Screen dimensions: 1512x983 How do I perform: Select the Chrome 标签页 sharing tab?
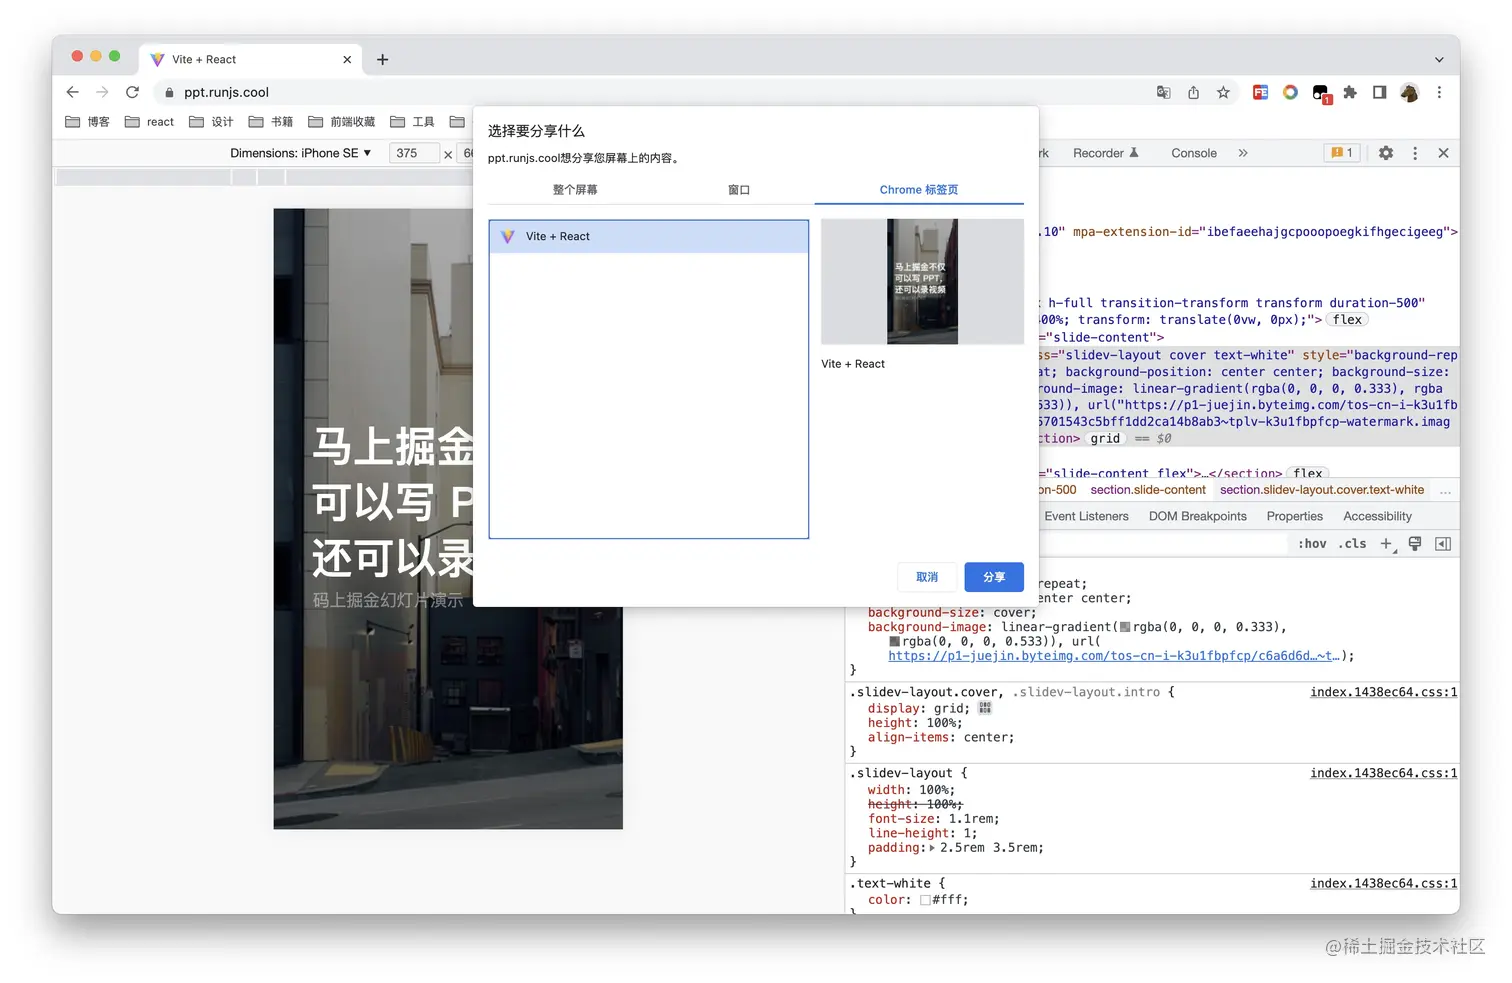pos(919,189)
